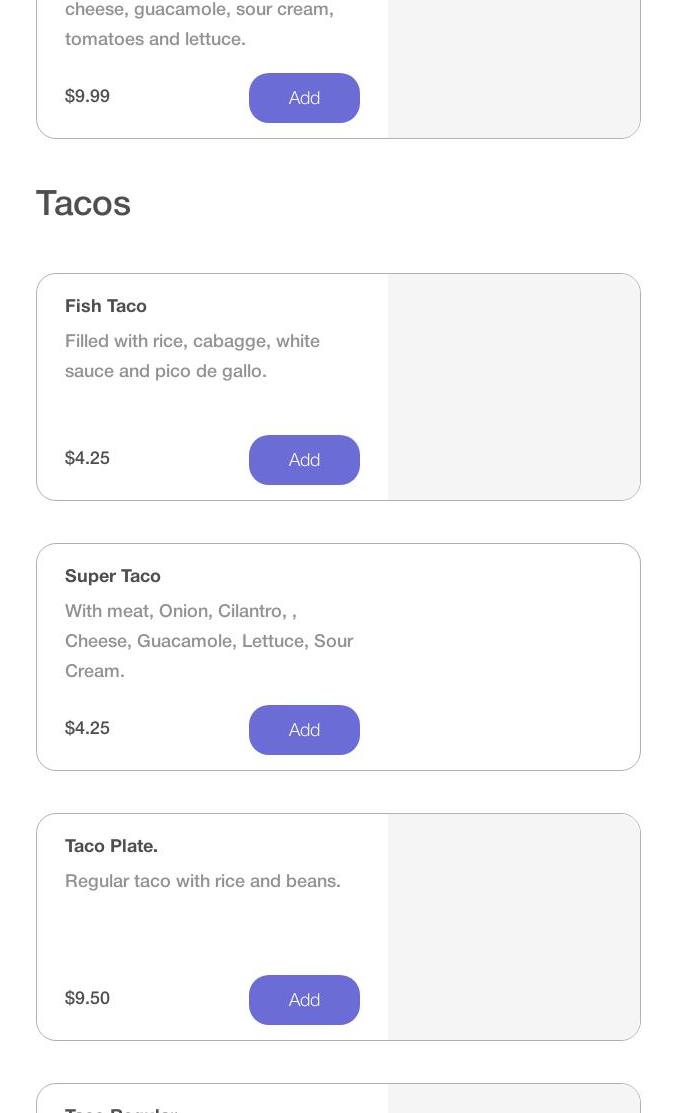Click the $9.99 price label
The image size is (674, 1113).
(x=87, y=96)
